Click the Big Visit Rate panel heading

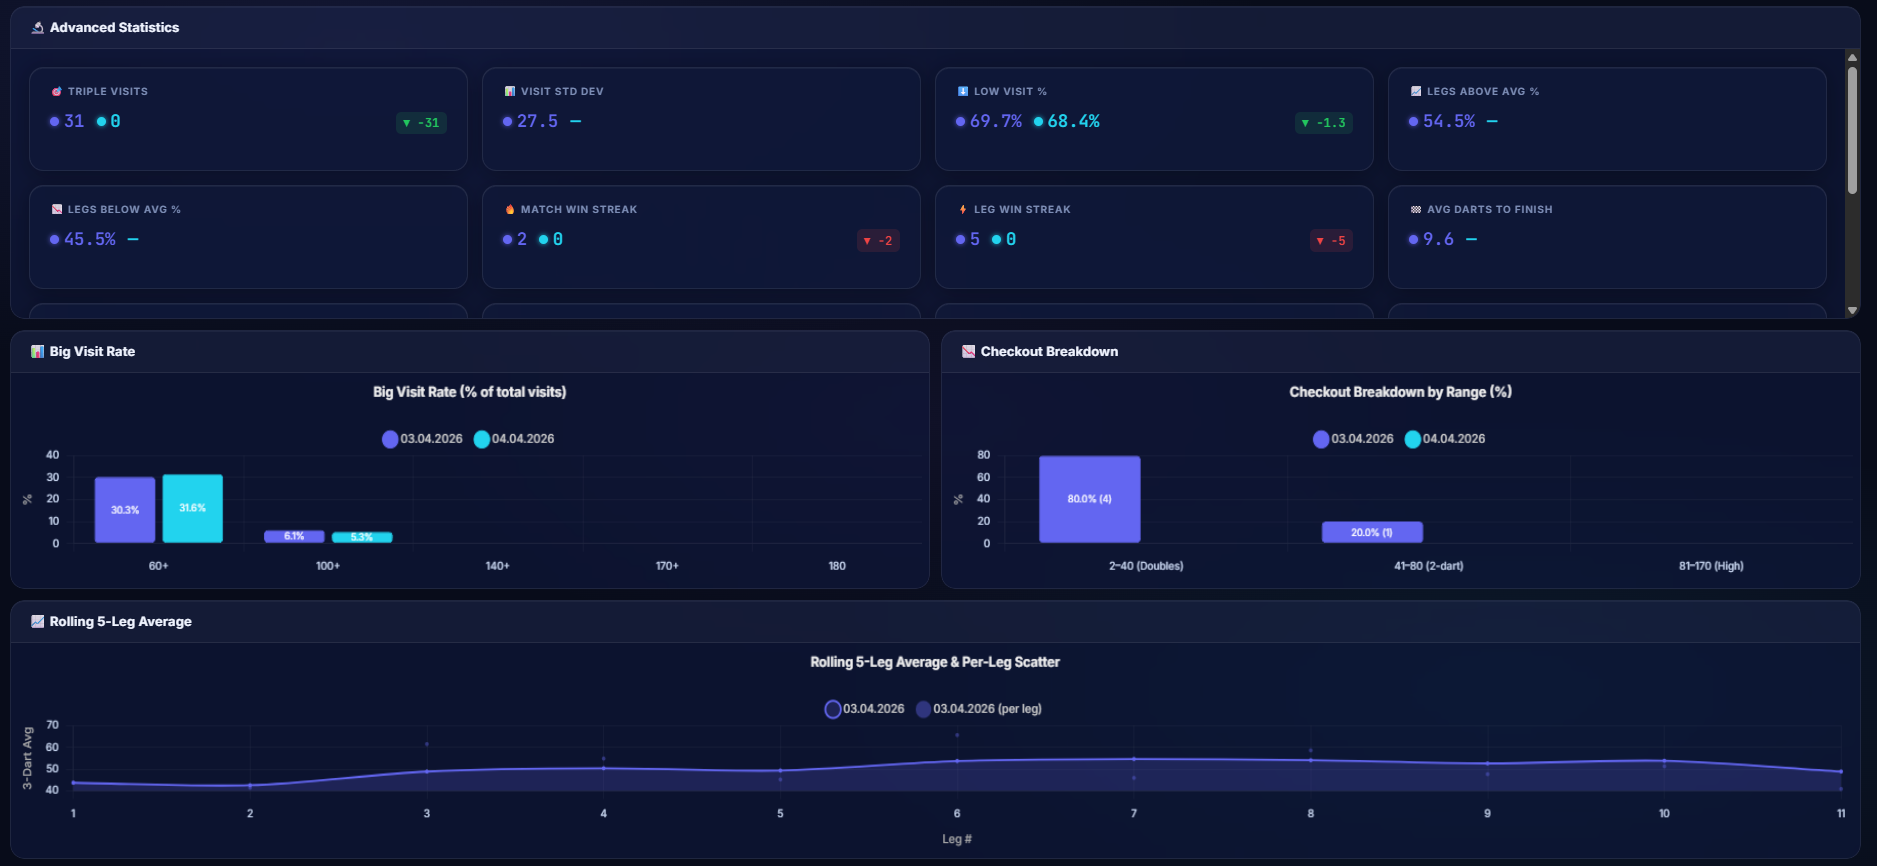pos(92,352)
